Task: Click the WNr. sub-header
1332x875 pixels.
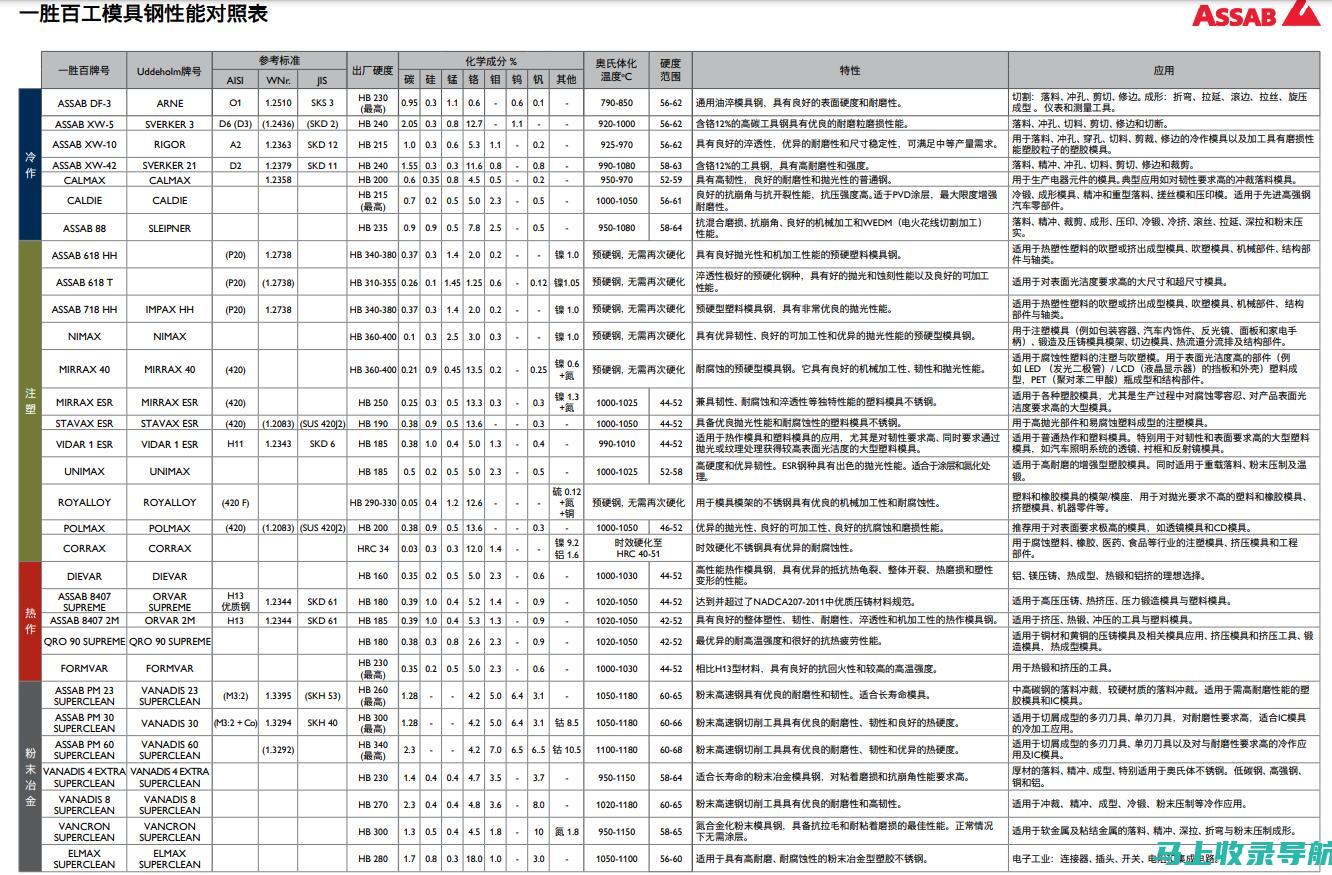Action: click(x=277, y=80)
